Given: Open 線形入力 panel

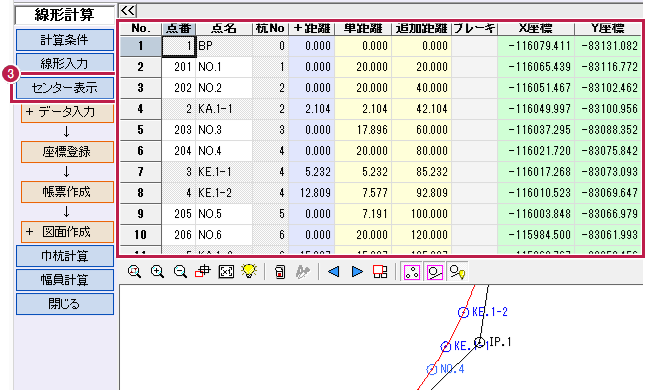Looking at the screenshot, I should (65, 64).
